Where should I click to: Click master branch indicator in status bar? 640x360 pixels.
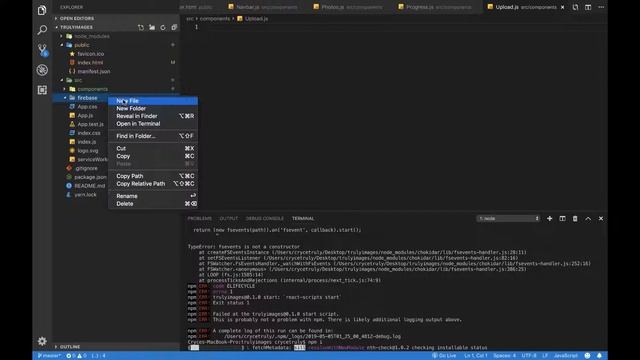click(49, 356)
